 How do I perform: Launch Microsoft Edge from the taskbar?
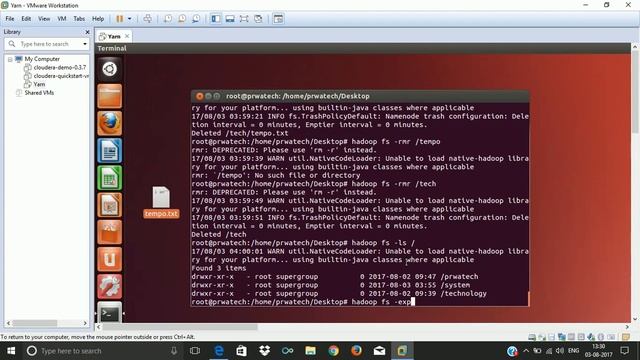click(219, 351)
